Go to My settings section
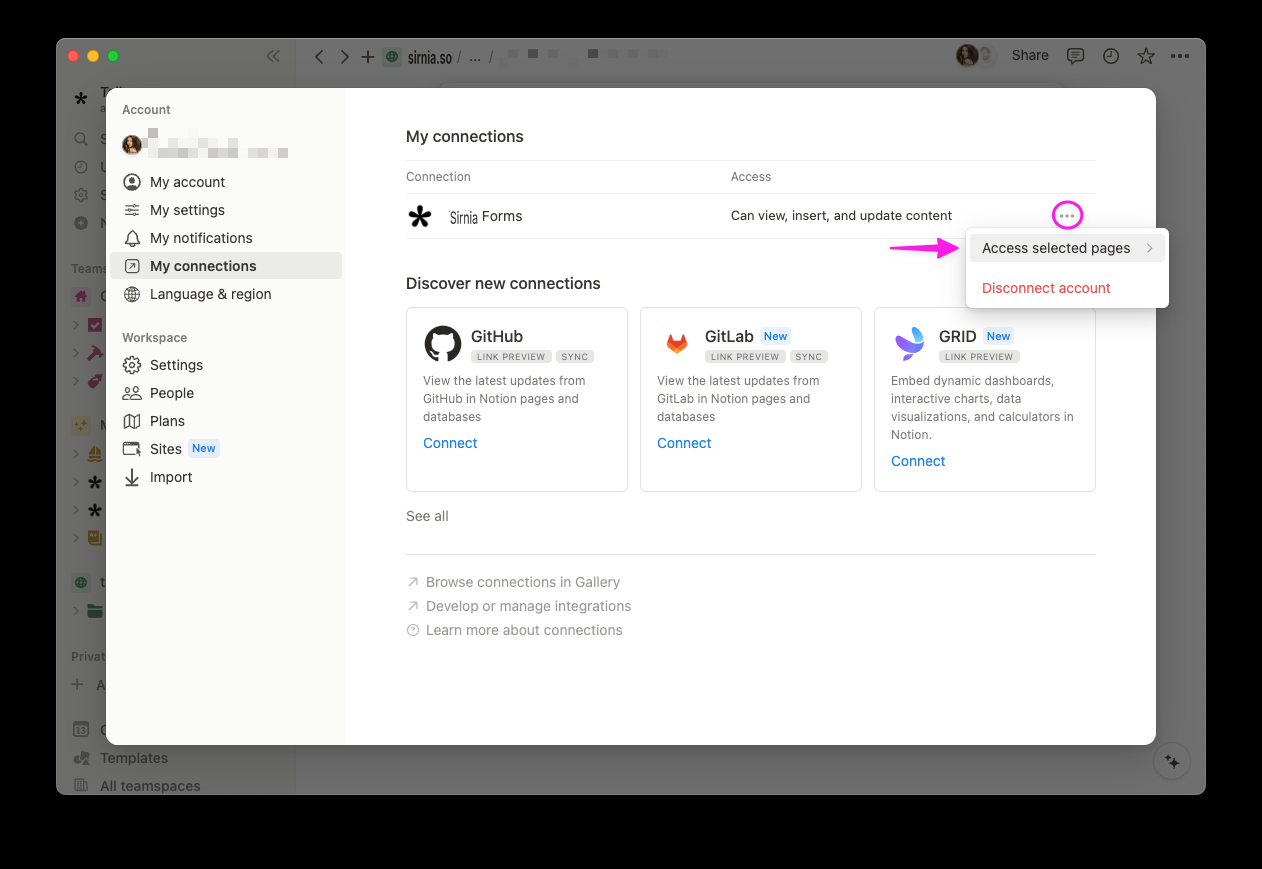Screen dimensions: 1262x869 coord(225,210)
